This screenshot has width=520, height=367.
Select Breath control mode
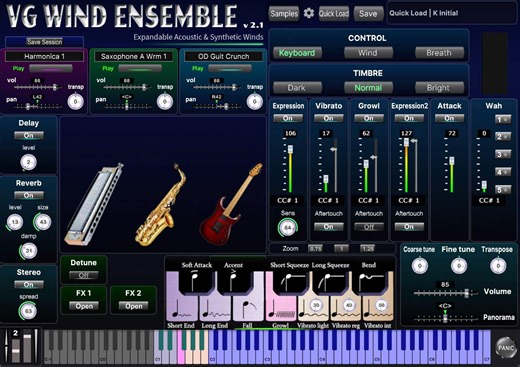[439, 53]
